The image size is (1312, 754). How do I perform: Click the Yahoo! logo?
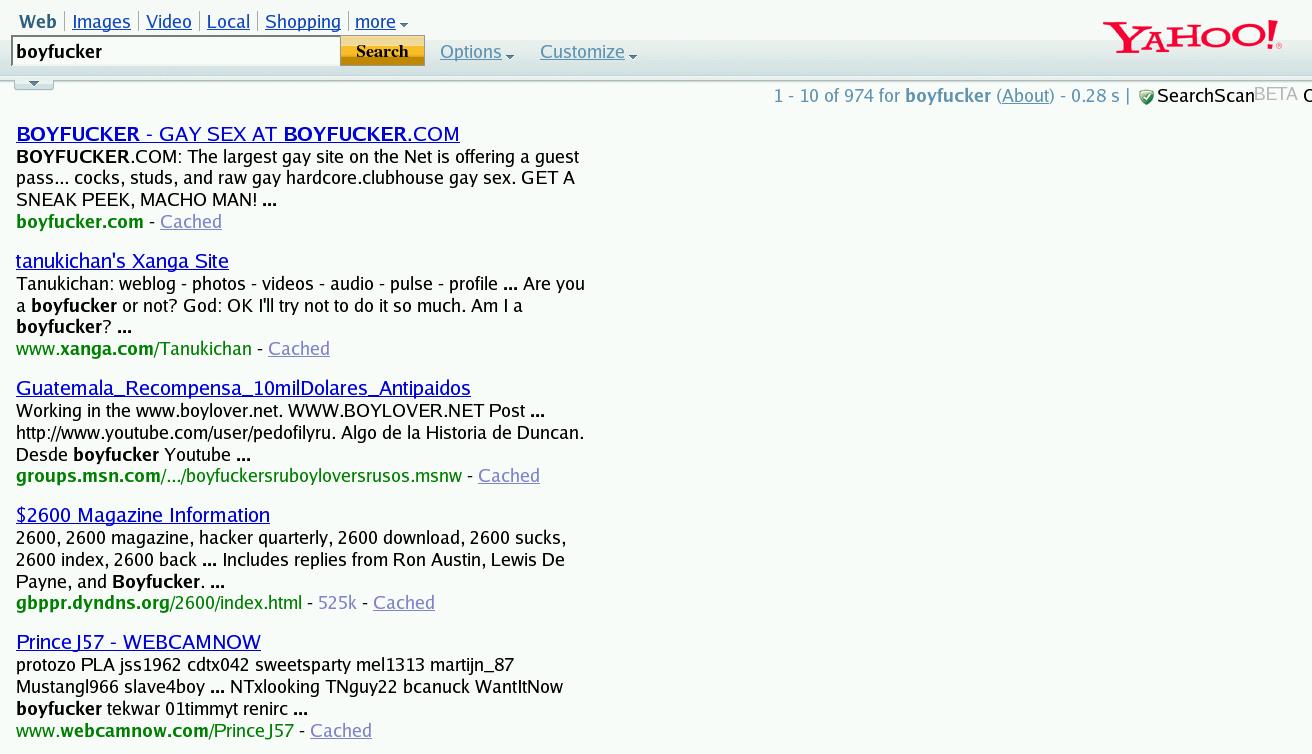coord(1192,36)
